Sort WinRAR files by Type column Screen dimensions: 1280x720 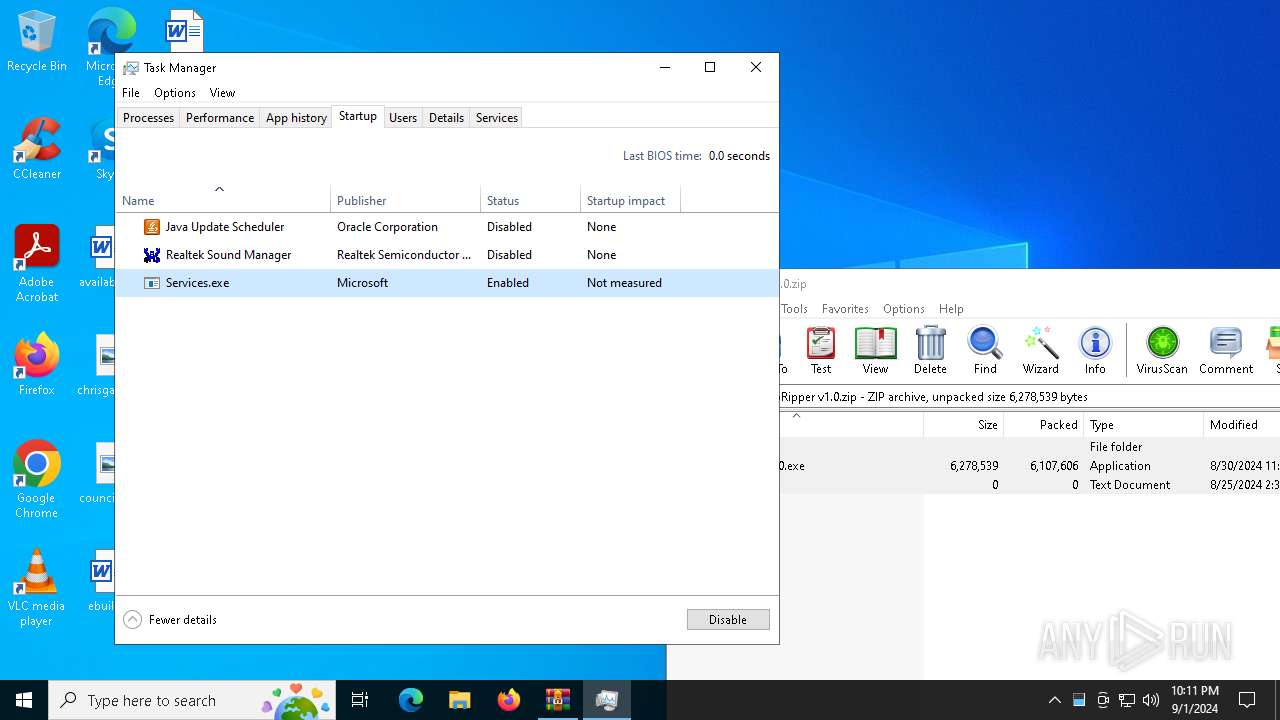tap(1143, 424)
